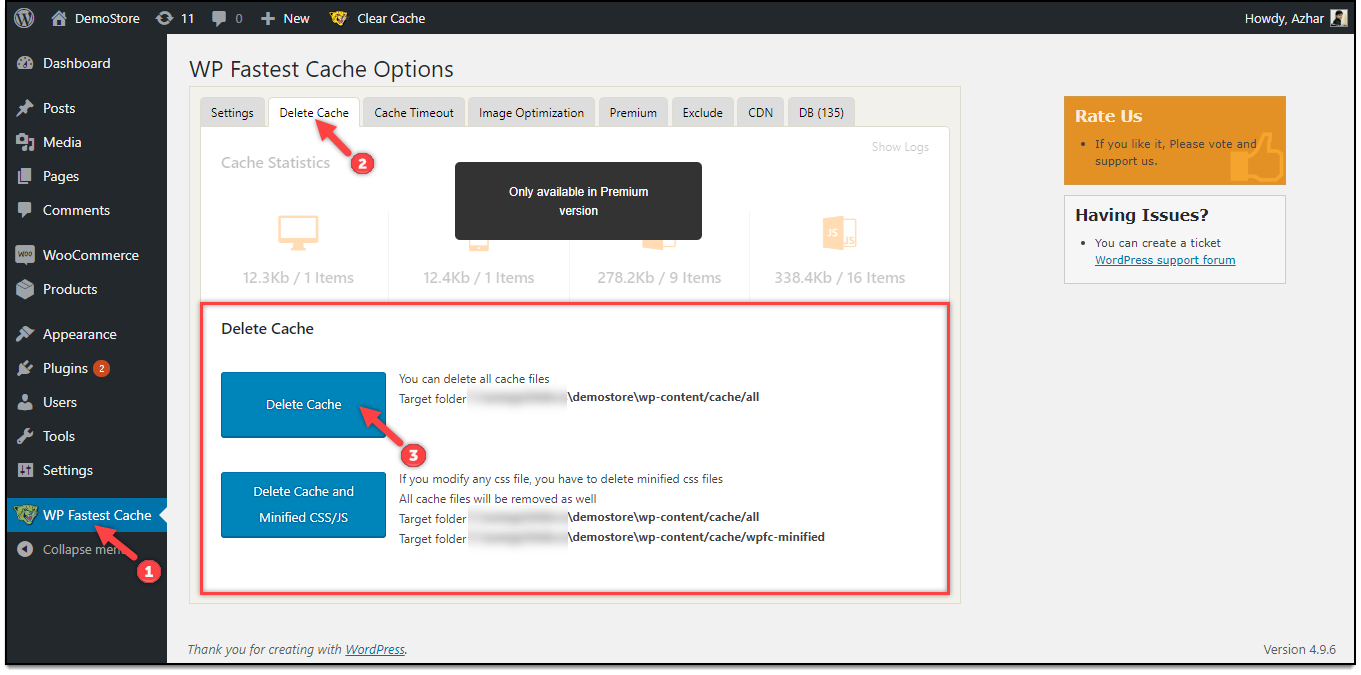Click the WP Fastest Cache tiger sidebar icon
The width and height of the screenshot is (1361, 675).
(x=25, y=515)
